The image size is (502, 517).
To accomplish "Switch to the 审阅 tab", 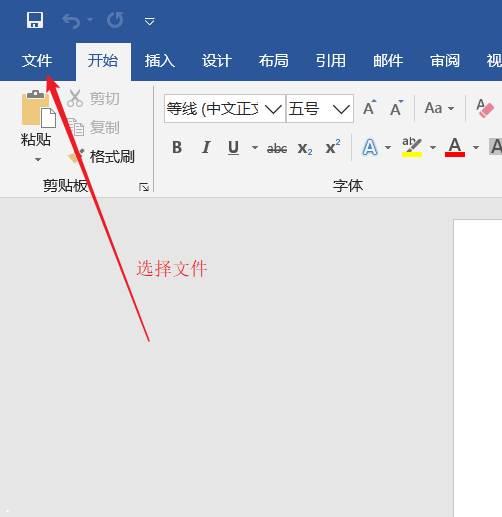I will coord(445,61).
